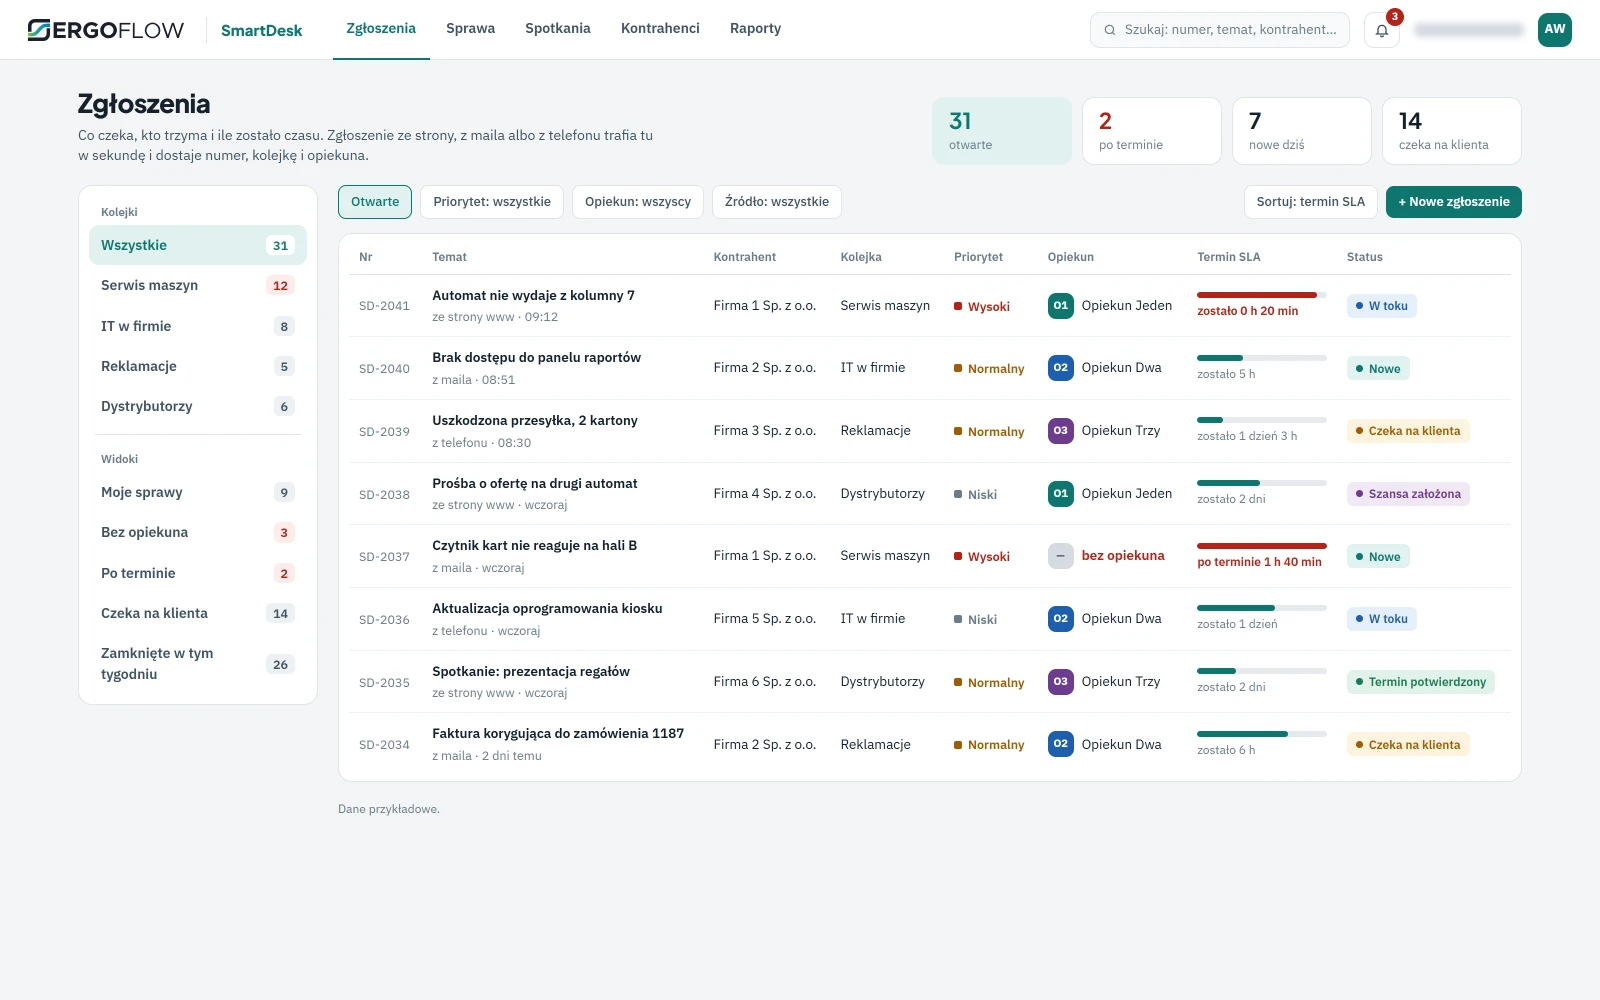Open ticket Spotkanie: prezentacja regałów

point(531,671)
